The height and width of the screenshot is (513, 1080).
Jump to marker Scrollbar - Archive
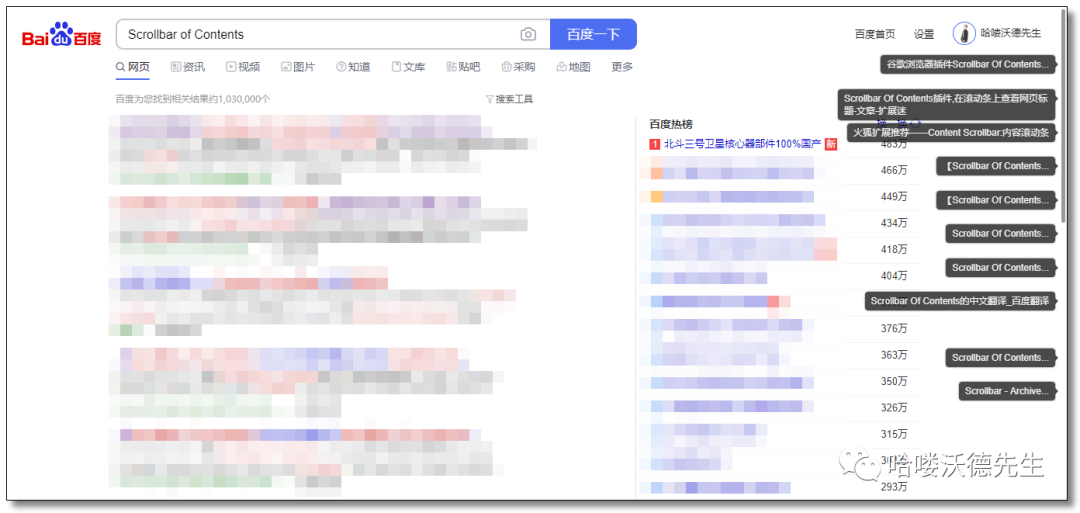point(1007,391)
